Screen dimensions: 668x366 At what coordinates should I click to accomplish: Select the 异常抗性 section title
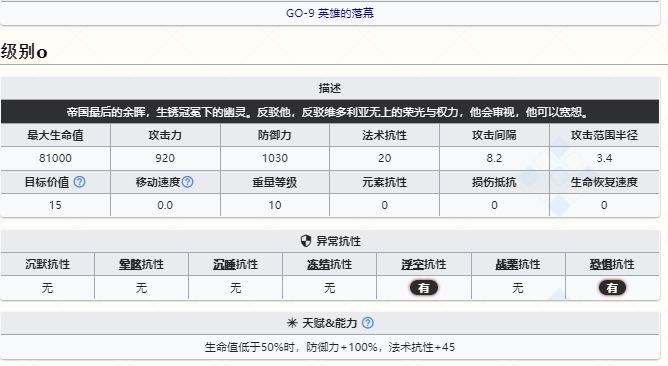(338, 241)
